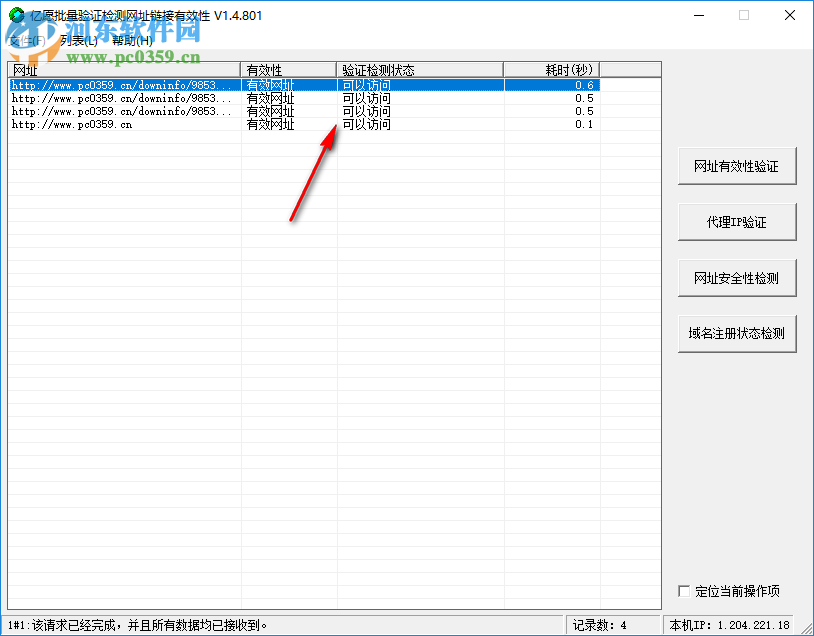The height and width of the screenshot is (636, 814).
Task: Click 有效网址 in the www.pc0359.cn row
Action: pyautogui.click(x=270, y=125)
